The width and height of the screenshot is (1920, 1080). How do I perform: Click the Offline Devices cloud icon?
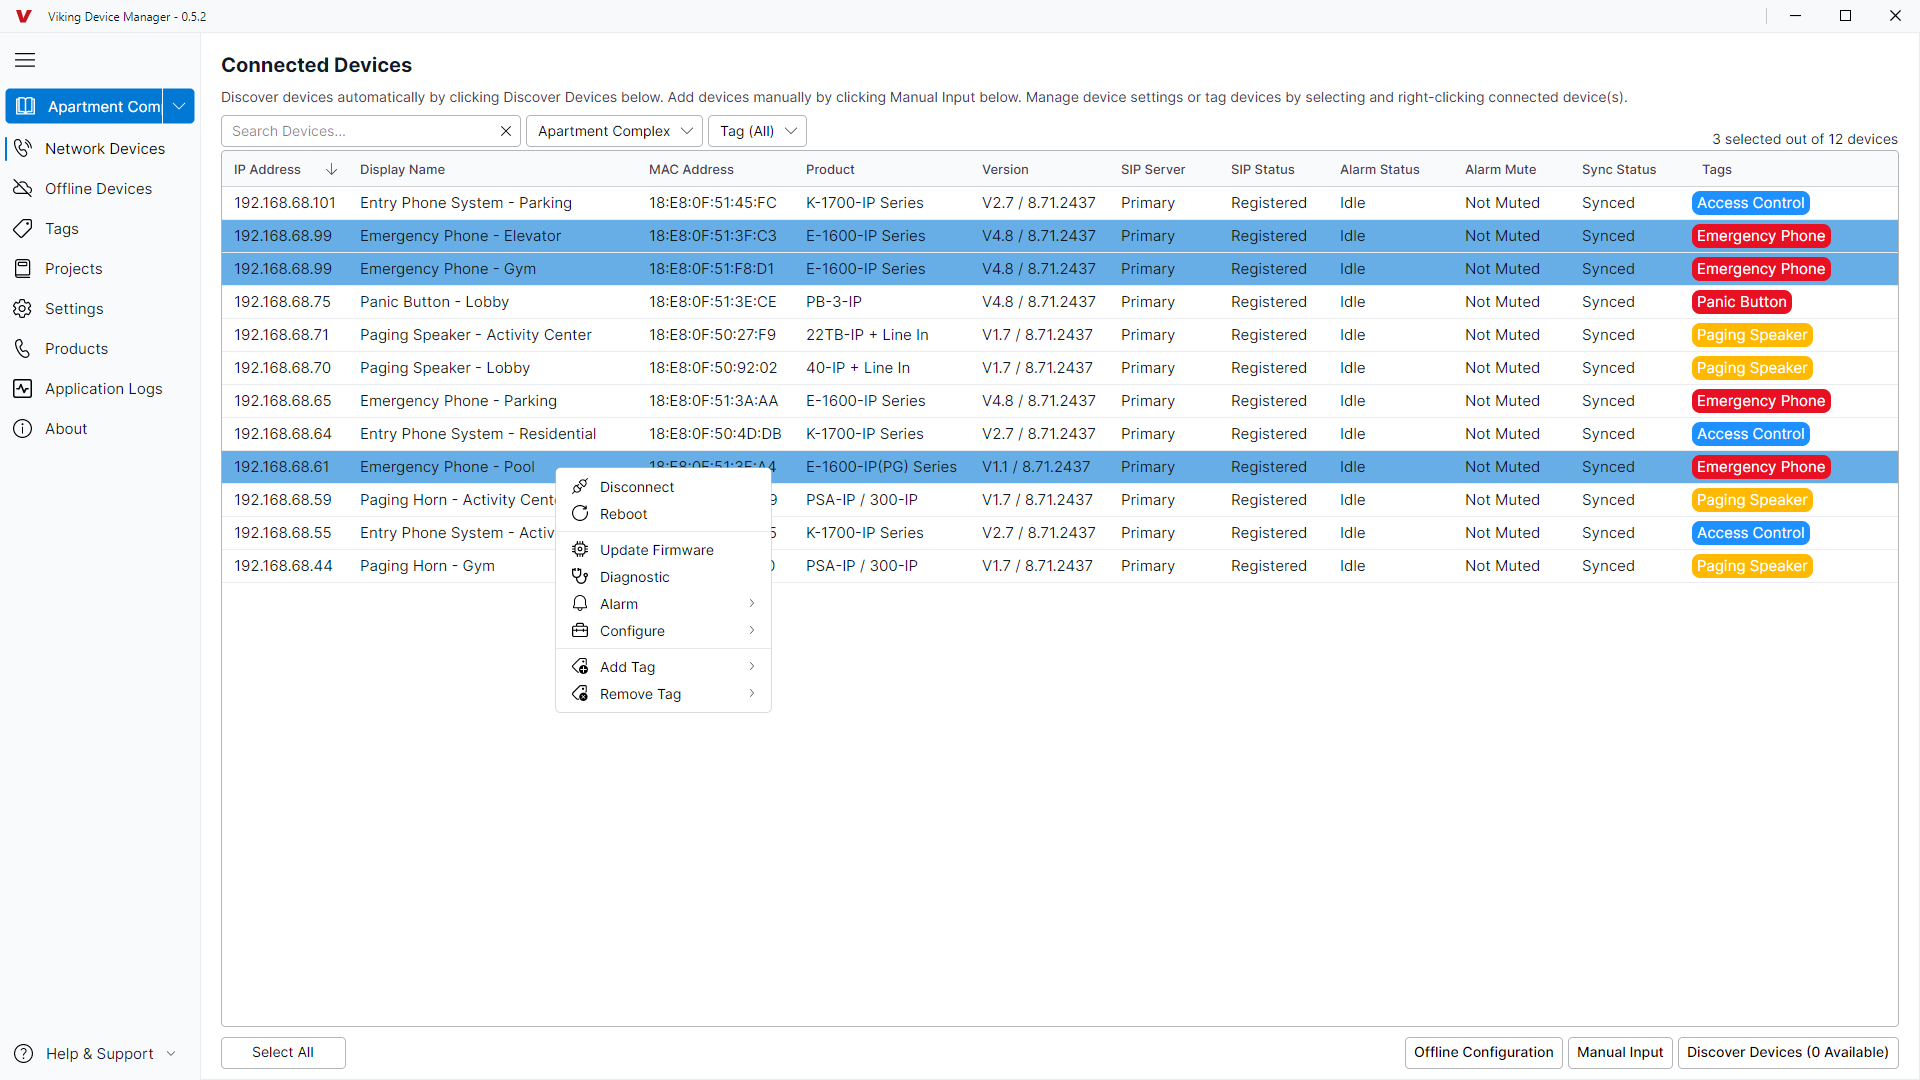pyautogui.click(x=23, y=188)
